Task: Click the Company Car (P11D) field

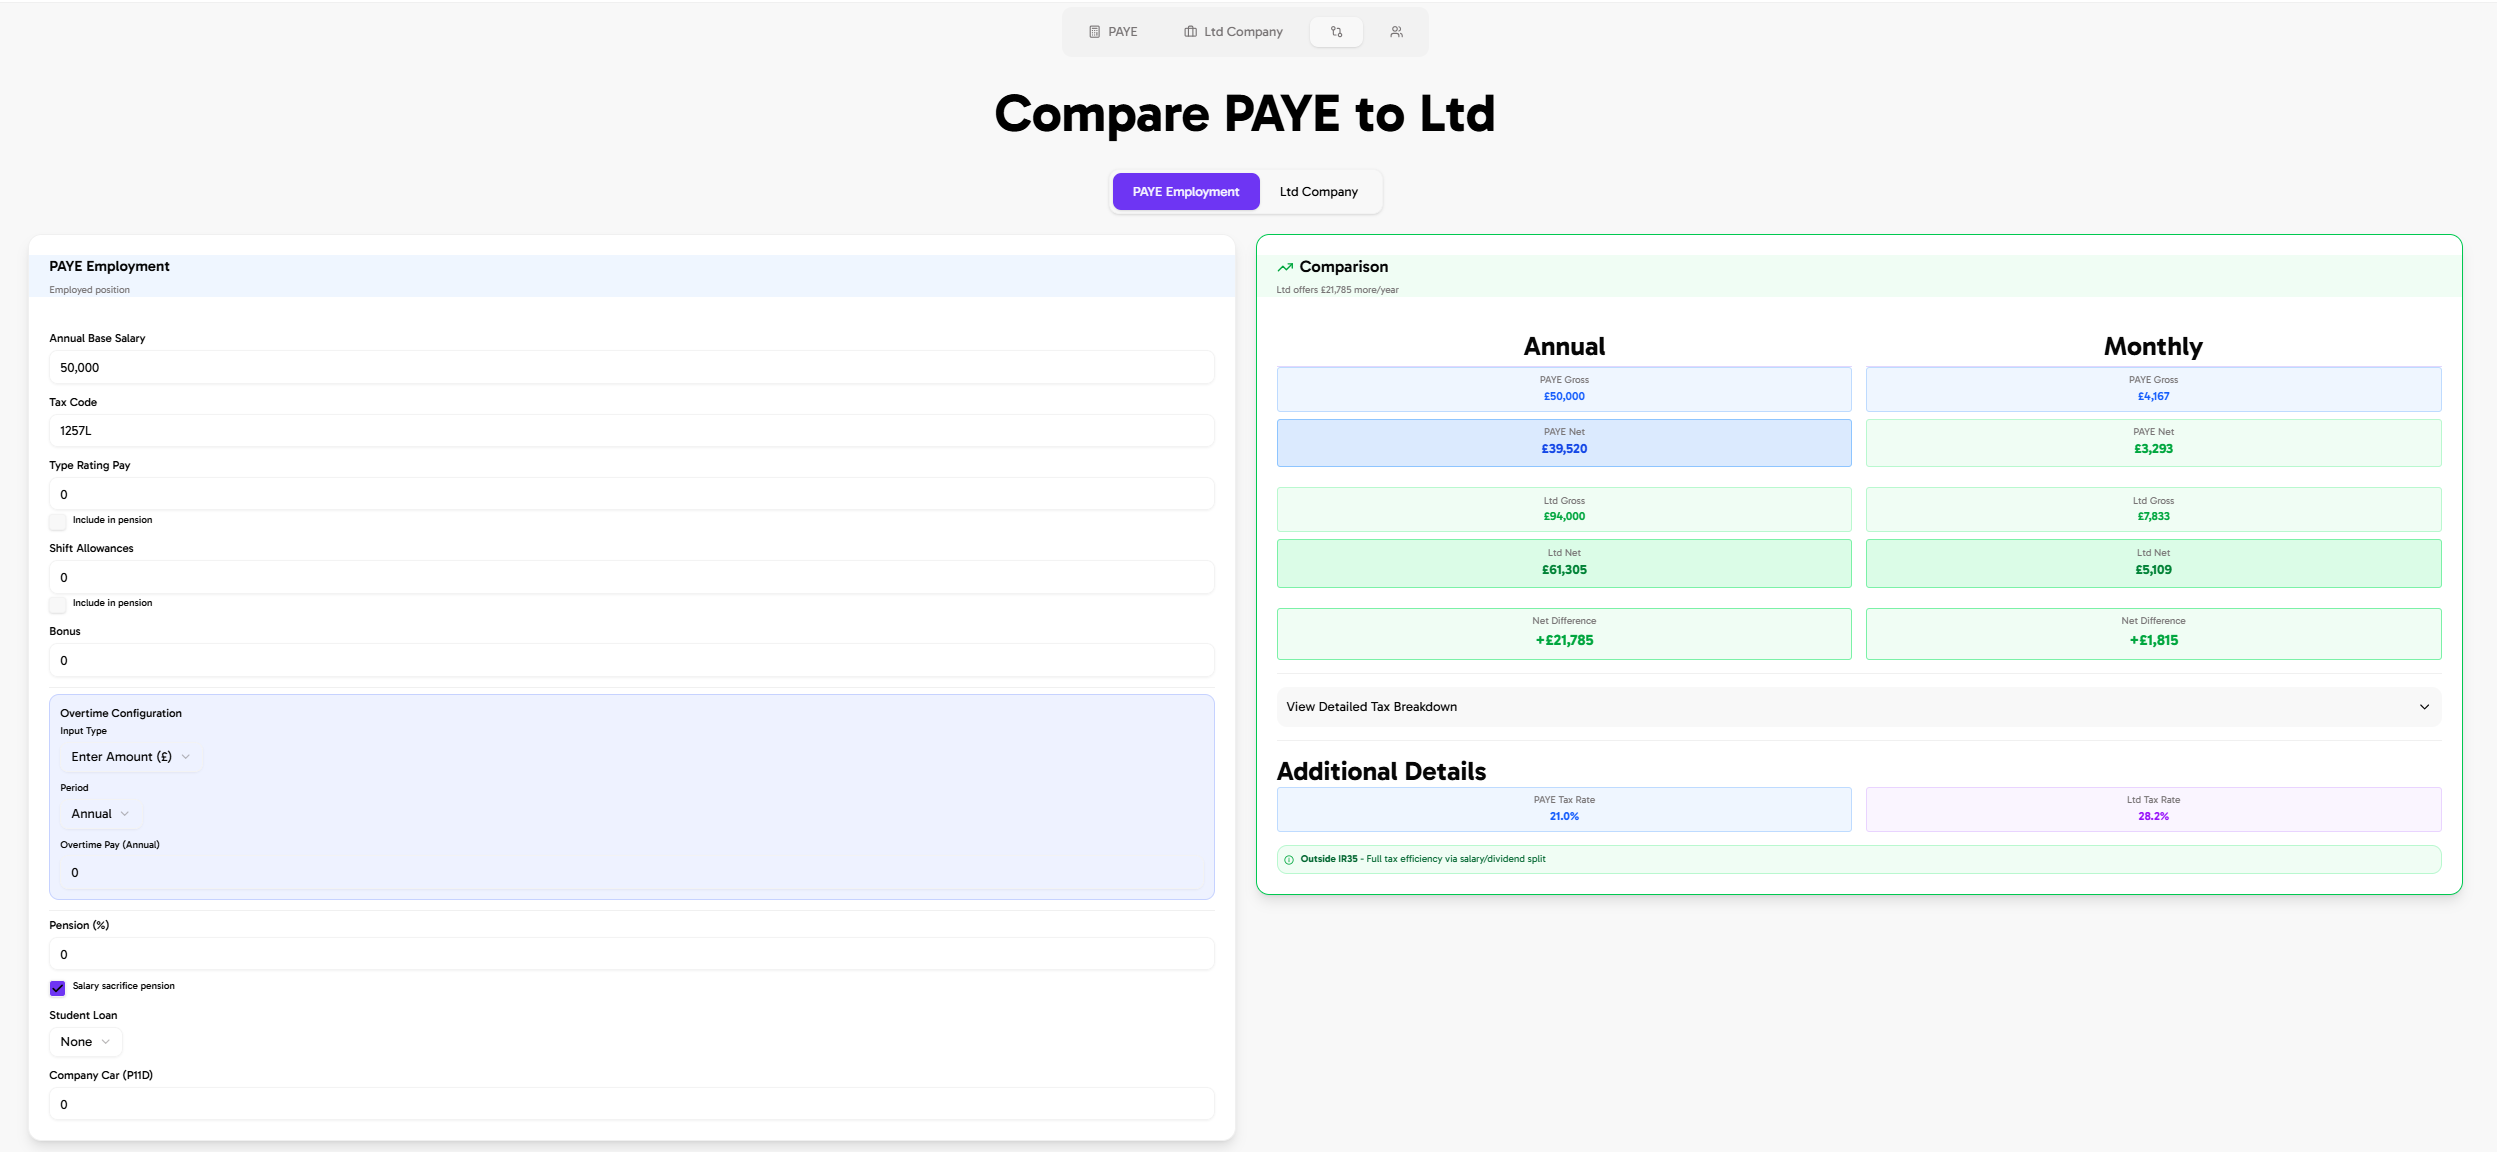Action: 630,1105
